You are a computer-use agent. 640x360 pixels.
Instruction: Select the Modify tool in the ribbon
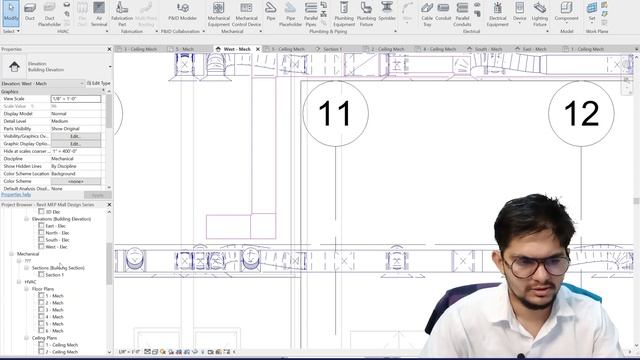[11, 13]
